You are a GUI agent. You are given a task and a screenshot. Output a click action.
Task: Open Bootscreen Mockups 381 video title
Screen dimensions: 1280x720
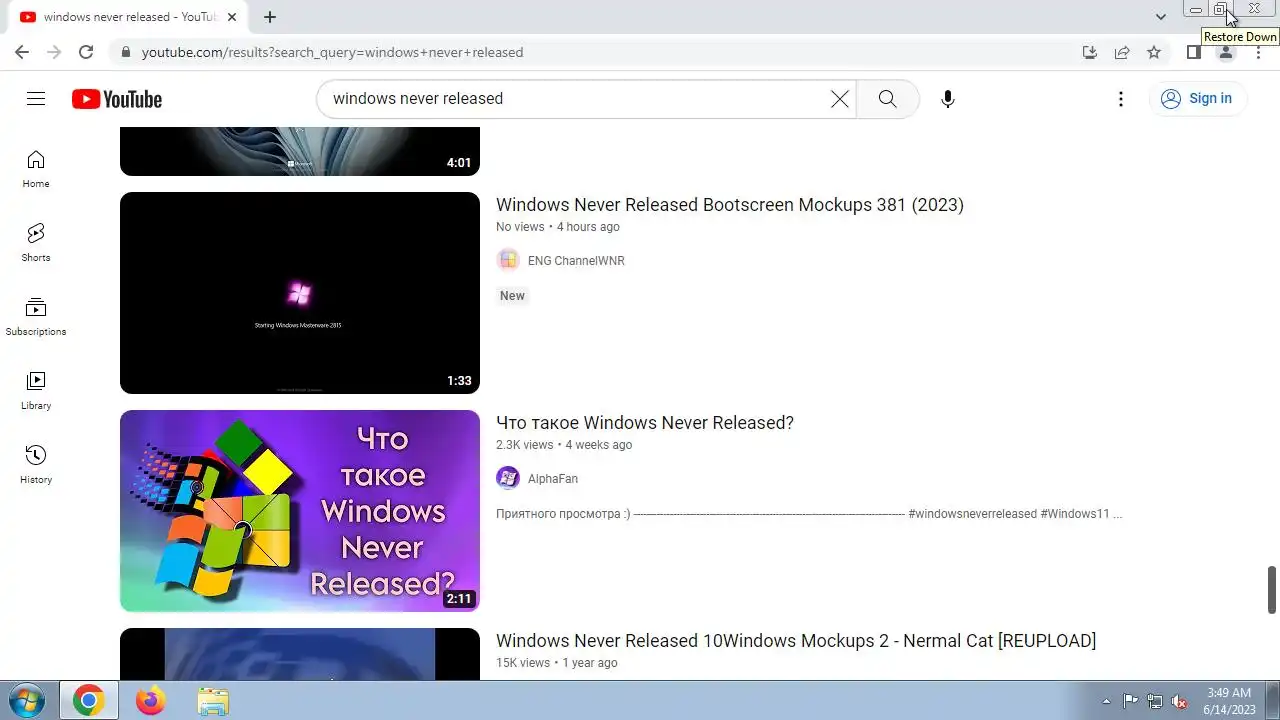coord(730,205)
